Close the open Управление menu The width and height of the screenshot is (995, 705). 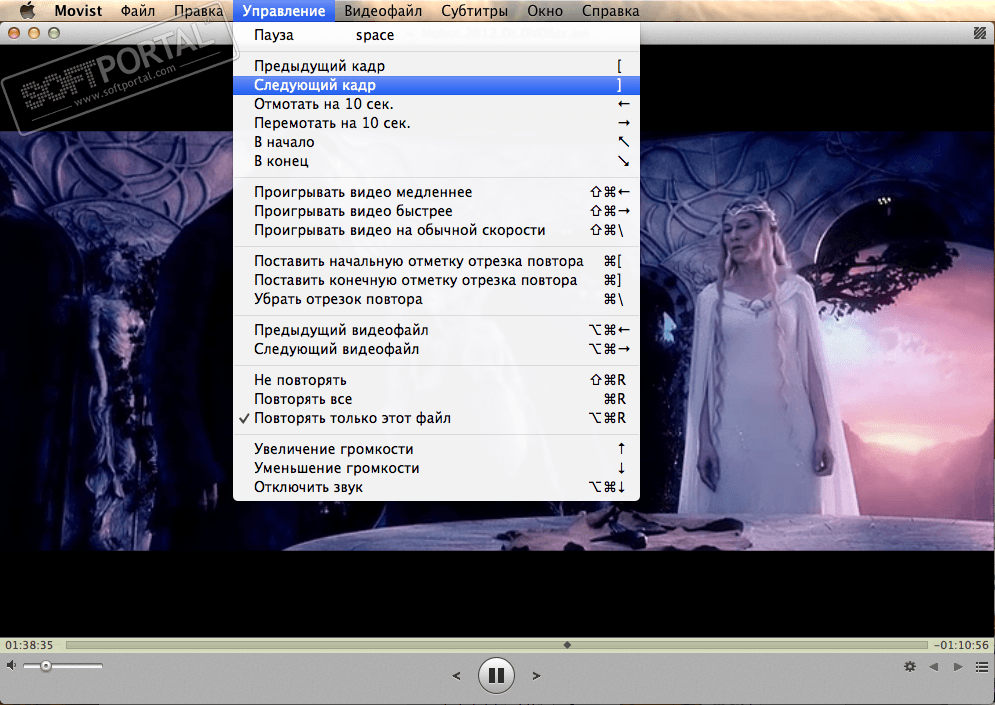tap(284, 11)
